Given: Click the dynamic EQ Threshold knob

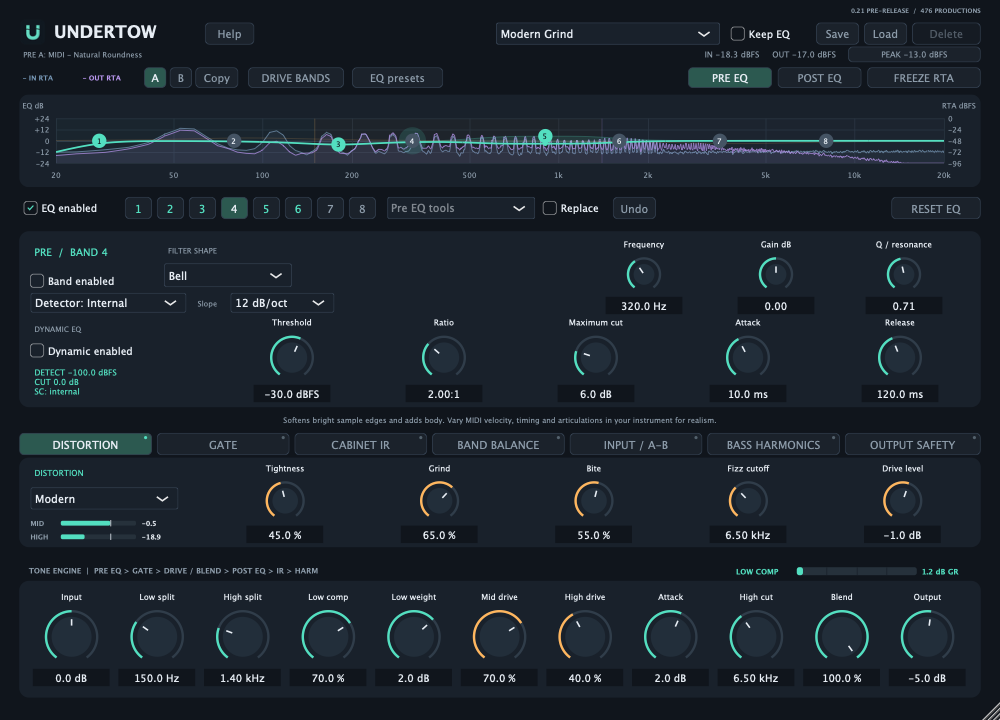Looking at the screenshot, I should (x=291, y=357).
